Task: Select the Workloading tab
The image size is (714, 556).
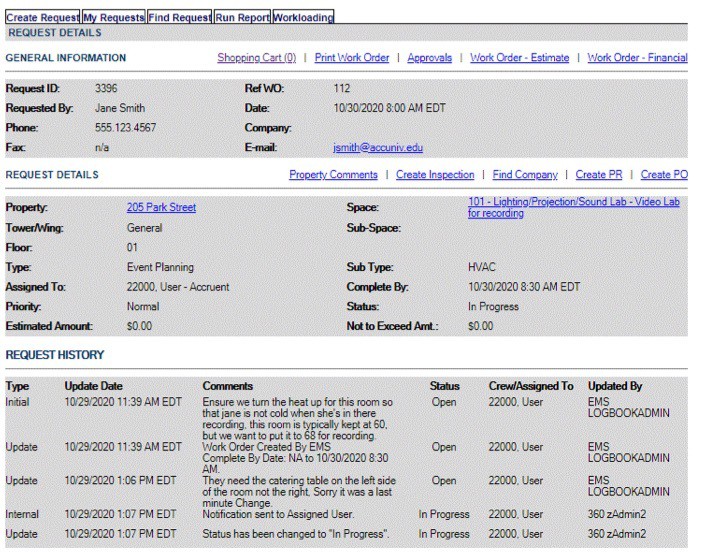Action: click(303, 18)
